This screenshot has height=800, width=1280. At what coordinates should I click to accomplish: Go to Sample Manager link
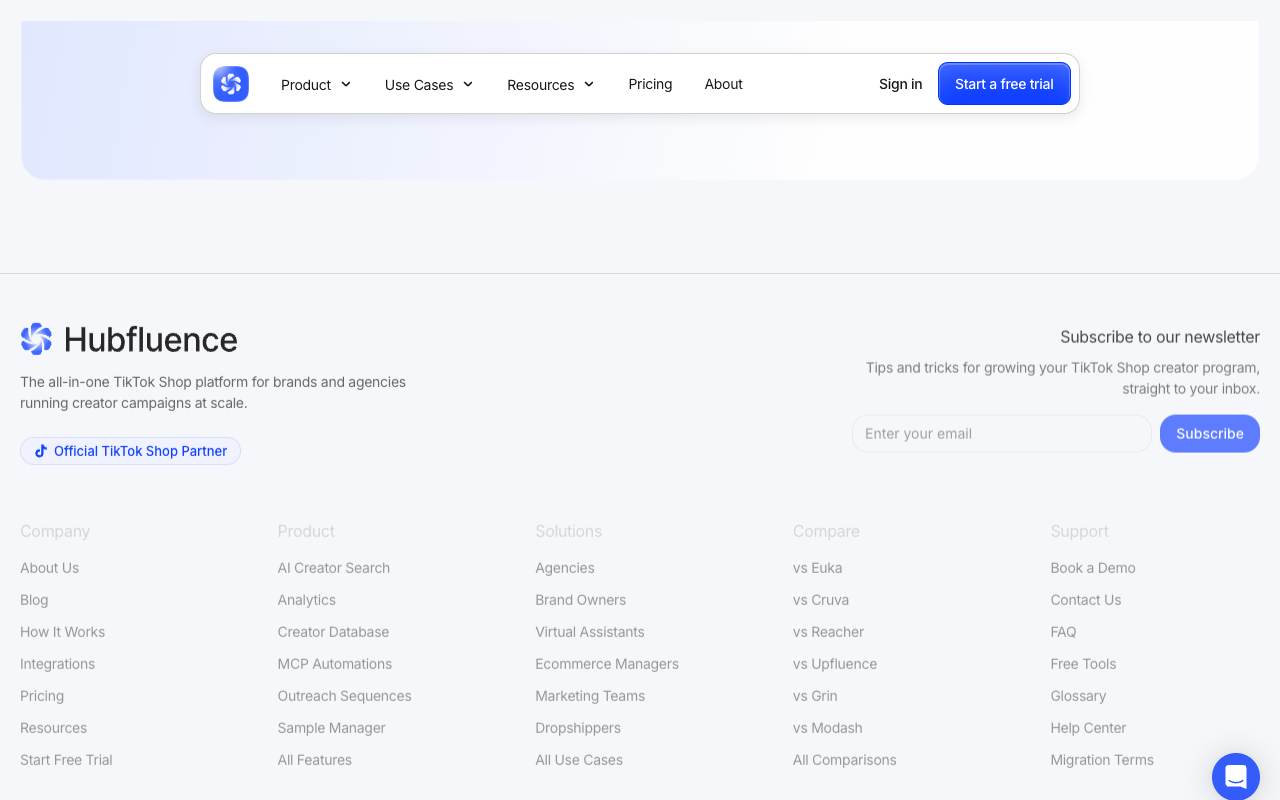point(332,728)
